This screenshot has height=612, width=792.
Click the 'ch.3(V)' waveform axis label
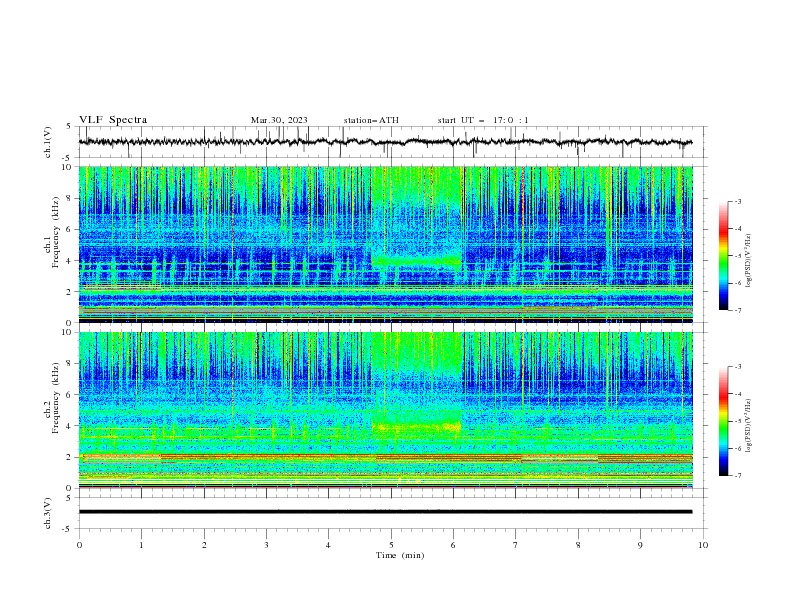click(48, 513)
